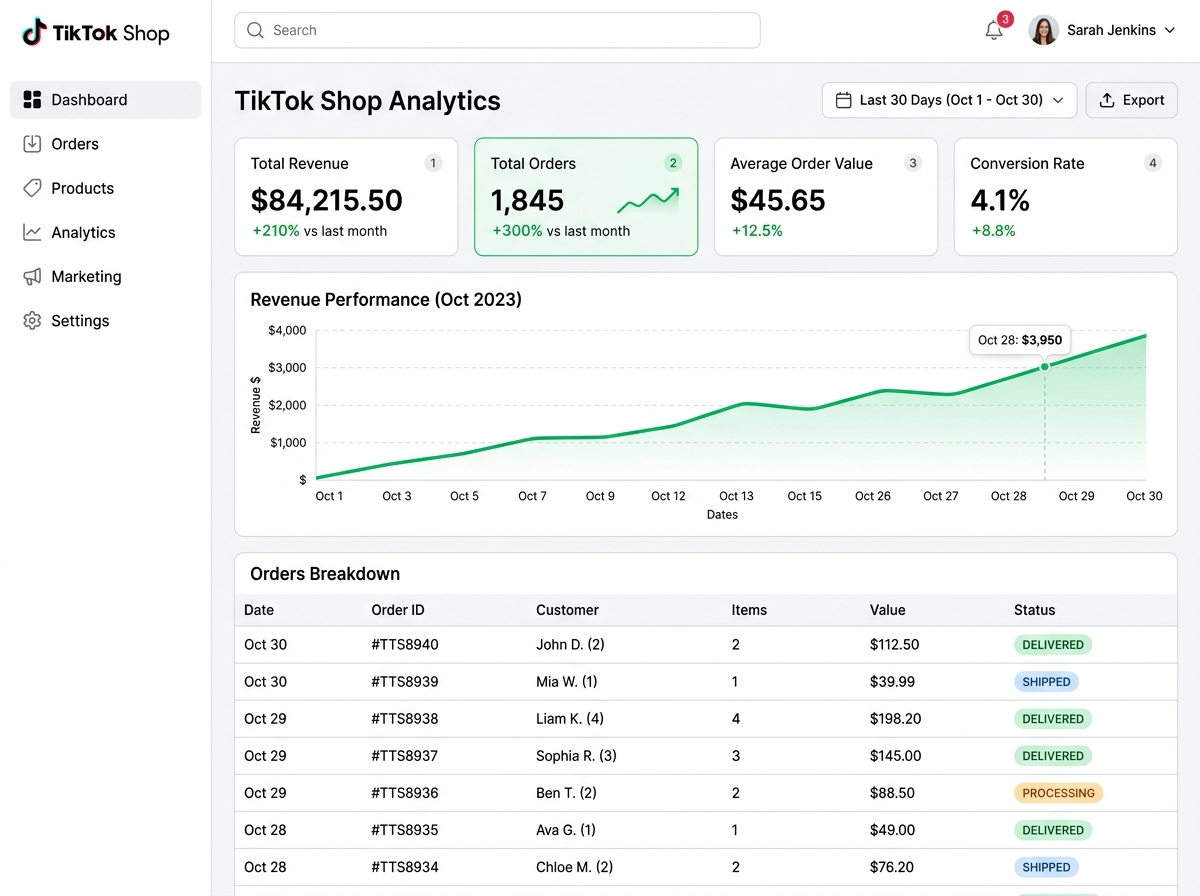The width and height of the screenshot is (1200, 896).
Task: Sort by the Value column header
Action: tap(887, 610)
